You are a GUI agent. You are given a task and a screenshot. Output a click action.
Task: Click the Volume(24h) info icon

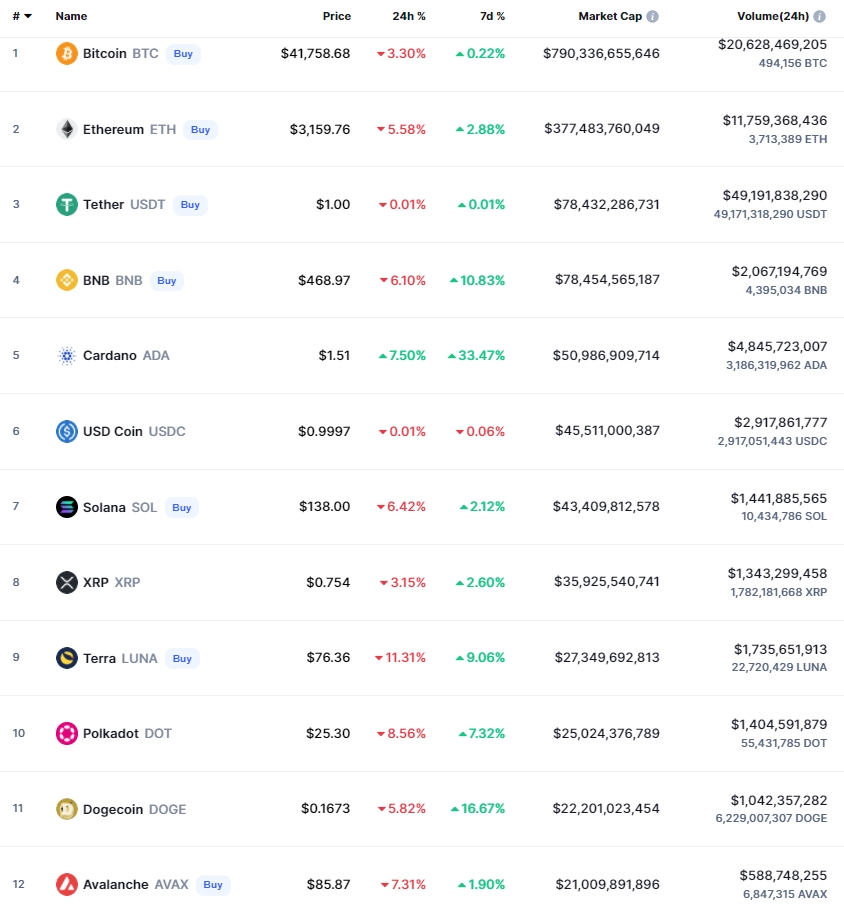[x=819, y=16]
